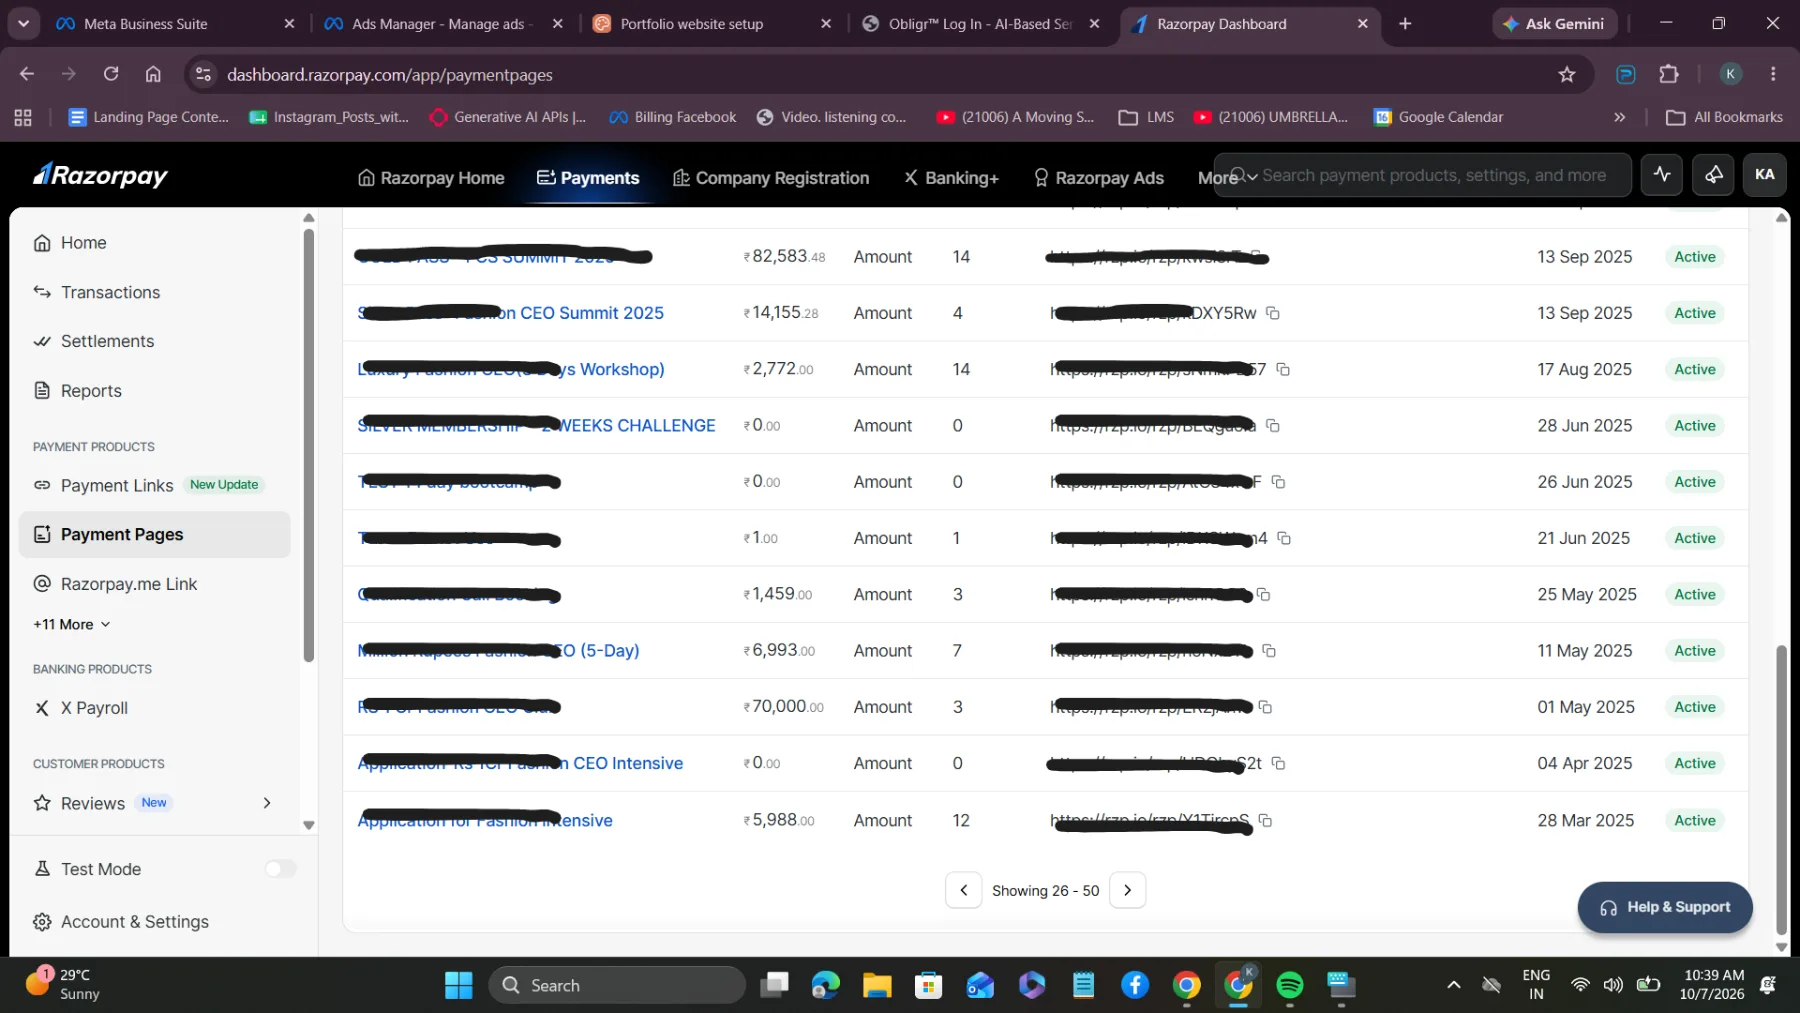This screenshot has height=1013, width=1800.
Task: Copy the link in the 17 Aug 2025 row
Action: (1283, 369)
